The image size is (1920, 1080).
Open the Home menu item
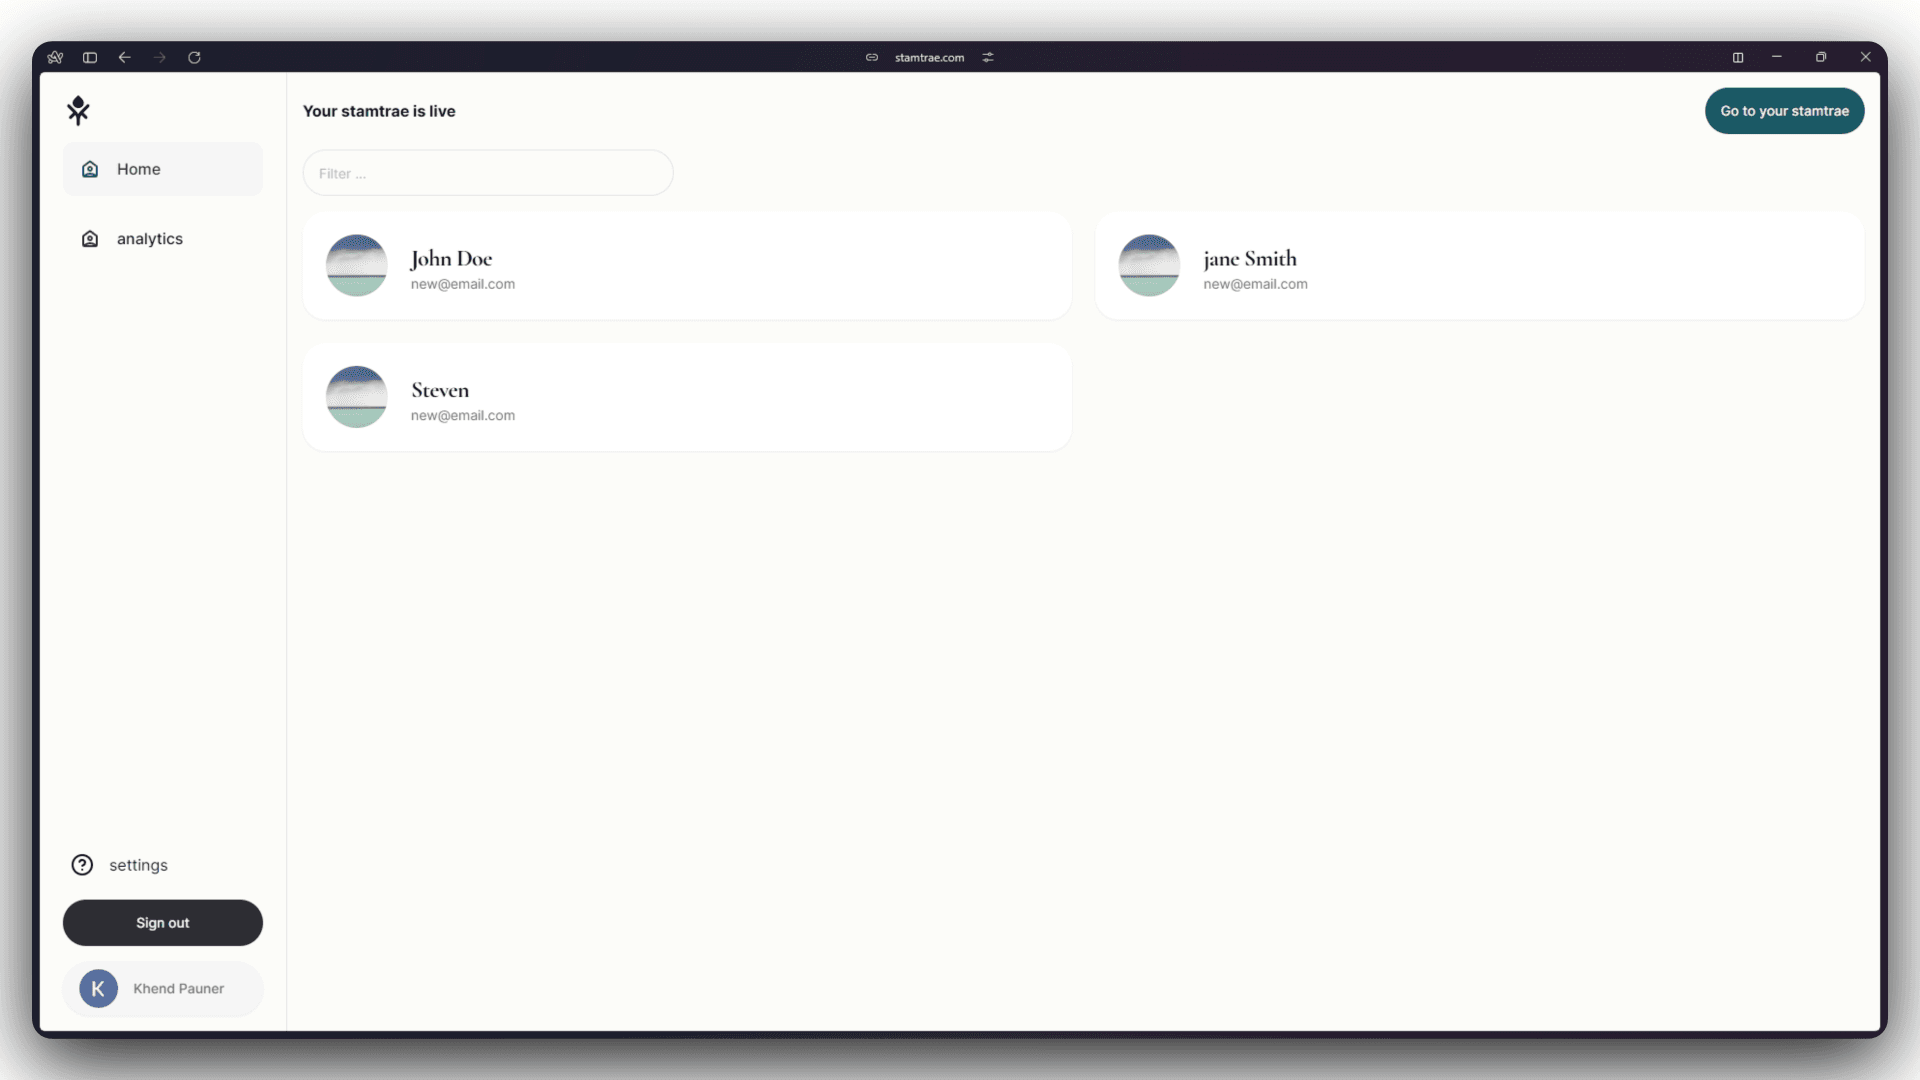163,169
